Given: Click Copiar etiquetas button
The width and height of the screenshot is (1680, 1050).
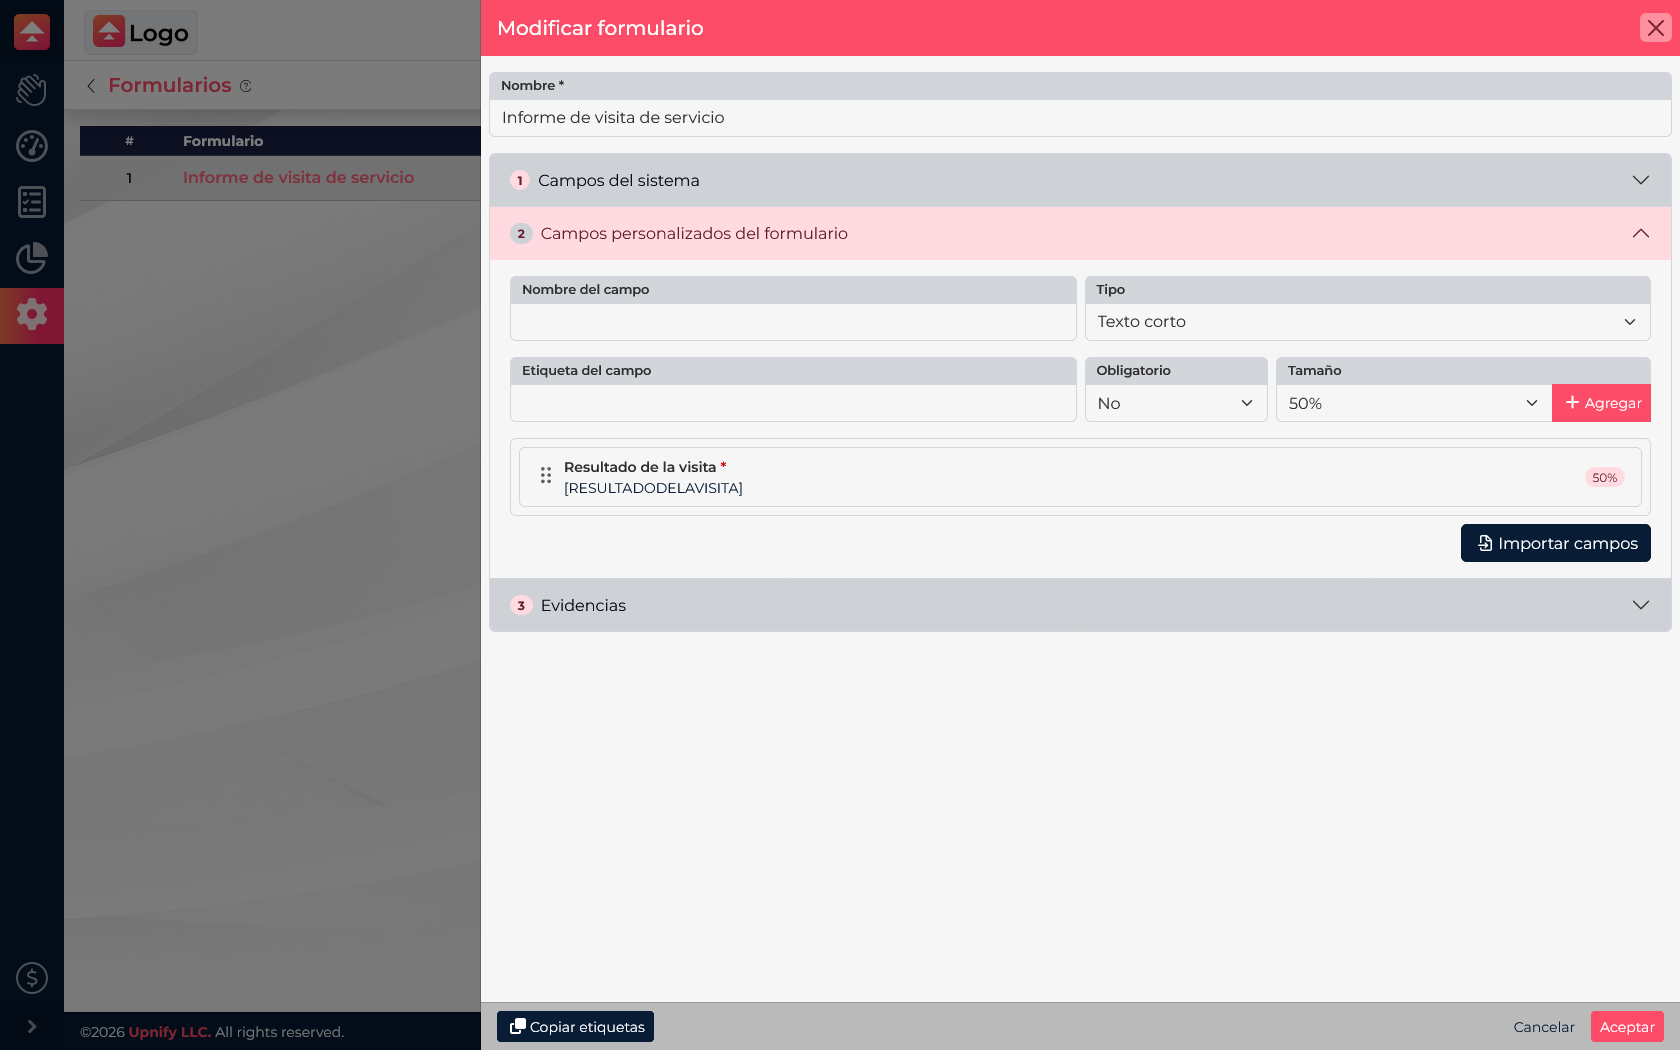Looking at the screenshot, I should click(x=576, y=1027).
